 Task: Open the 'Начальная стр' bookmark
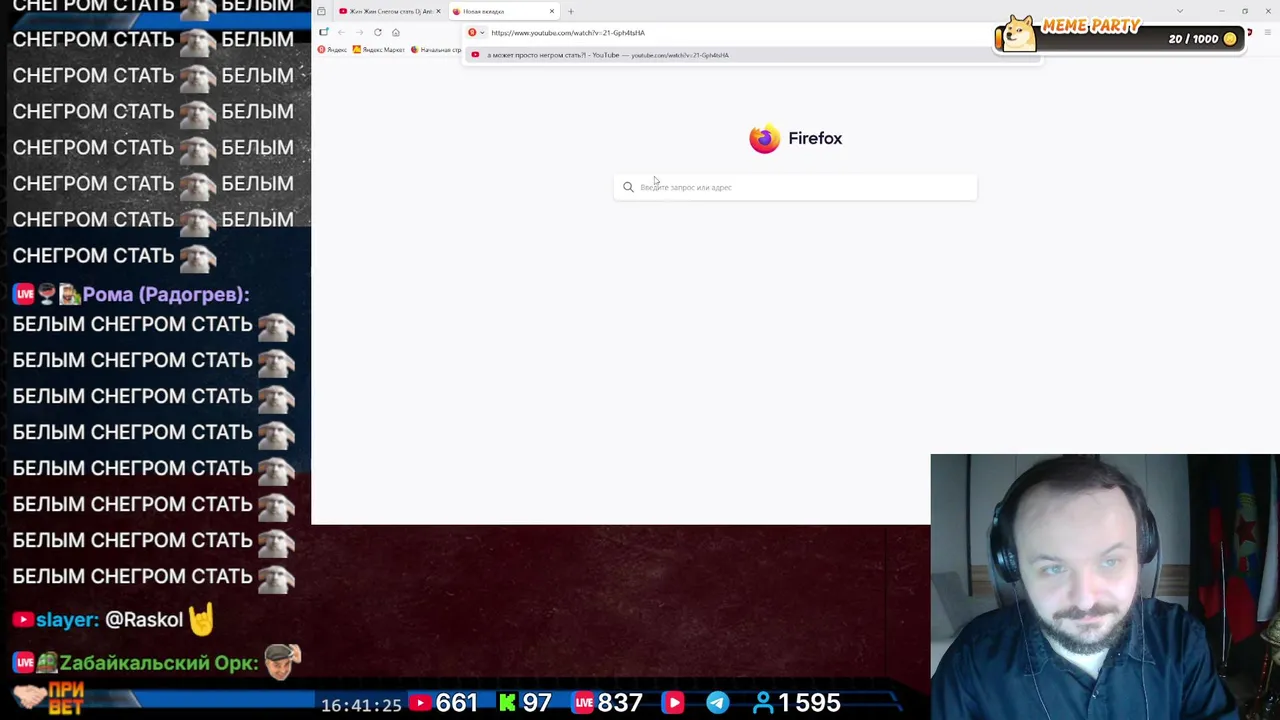[436, 49]
